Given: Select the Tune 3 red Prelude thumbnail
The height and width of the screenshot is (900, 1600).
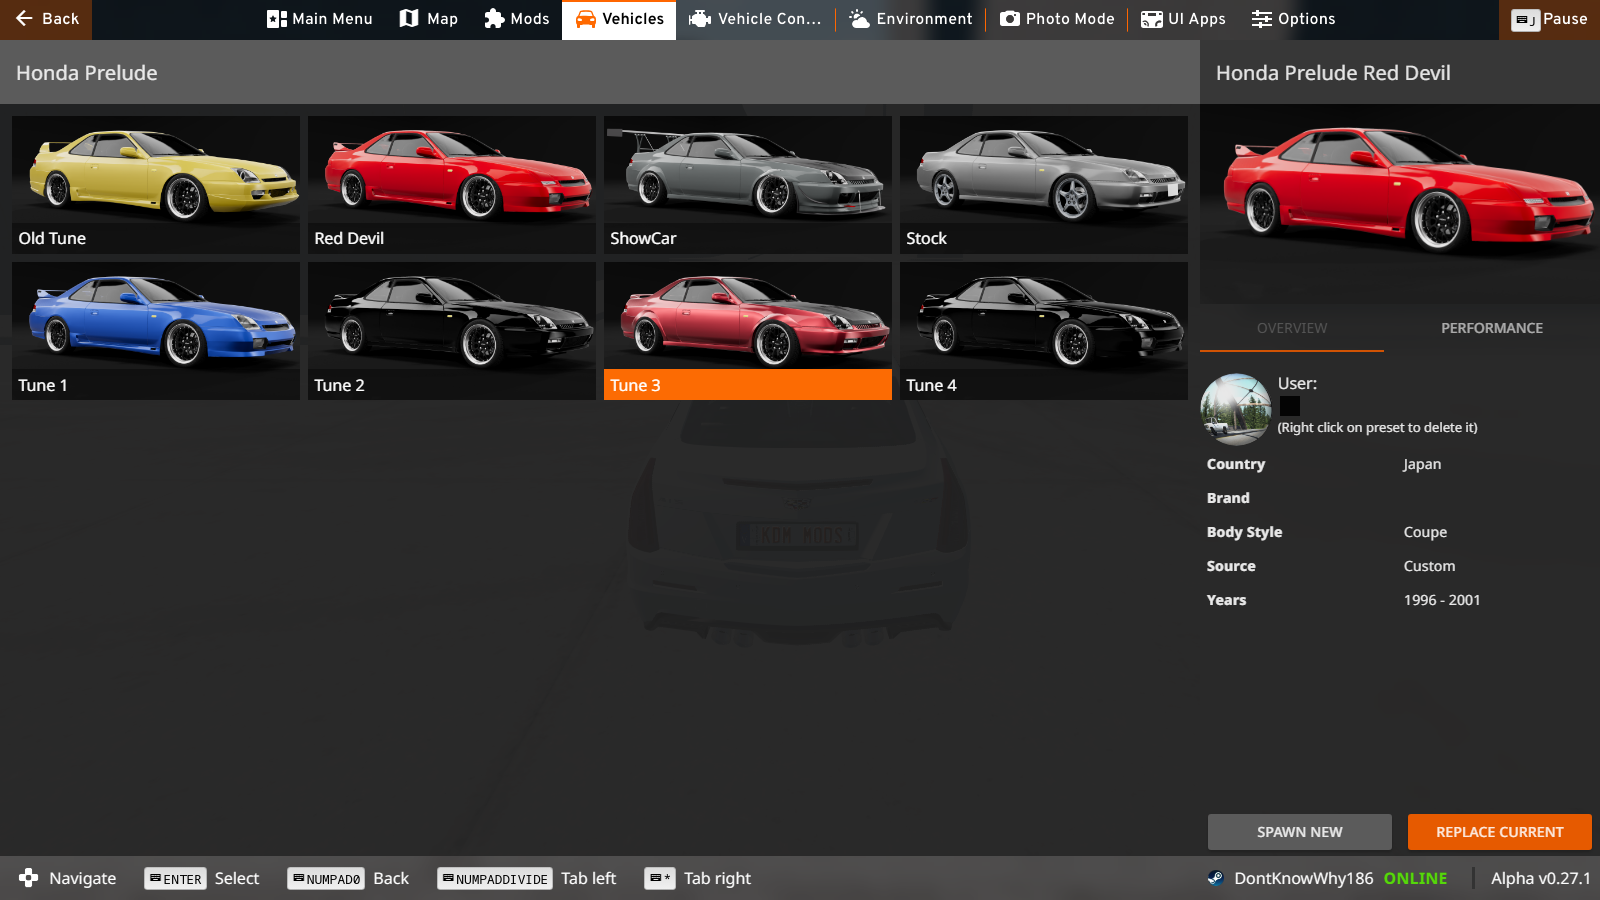Looking at the screenshot, I should 748,331.
